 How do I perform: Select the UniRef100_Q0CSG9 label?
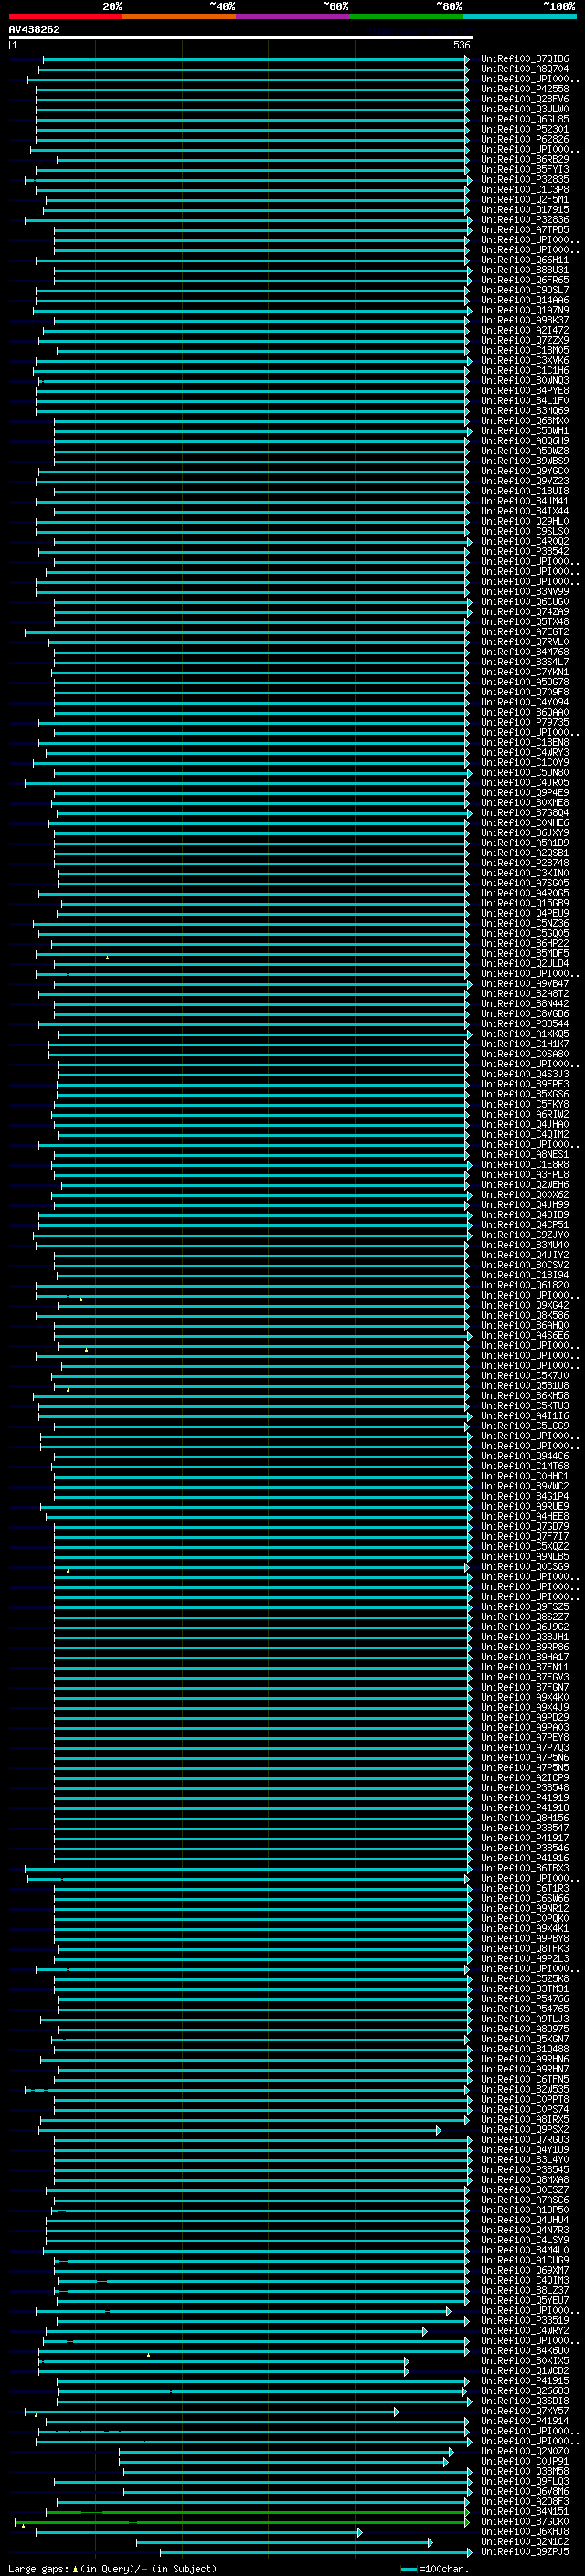(525, 1567)
